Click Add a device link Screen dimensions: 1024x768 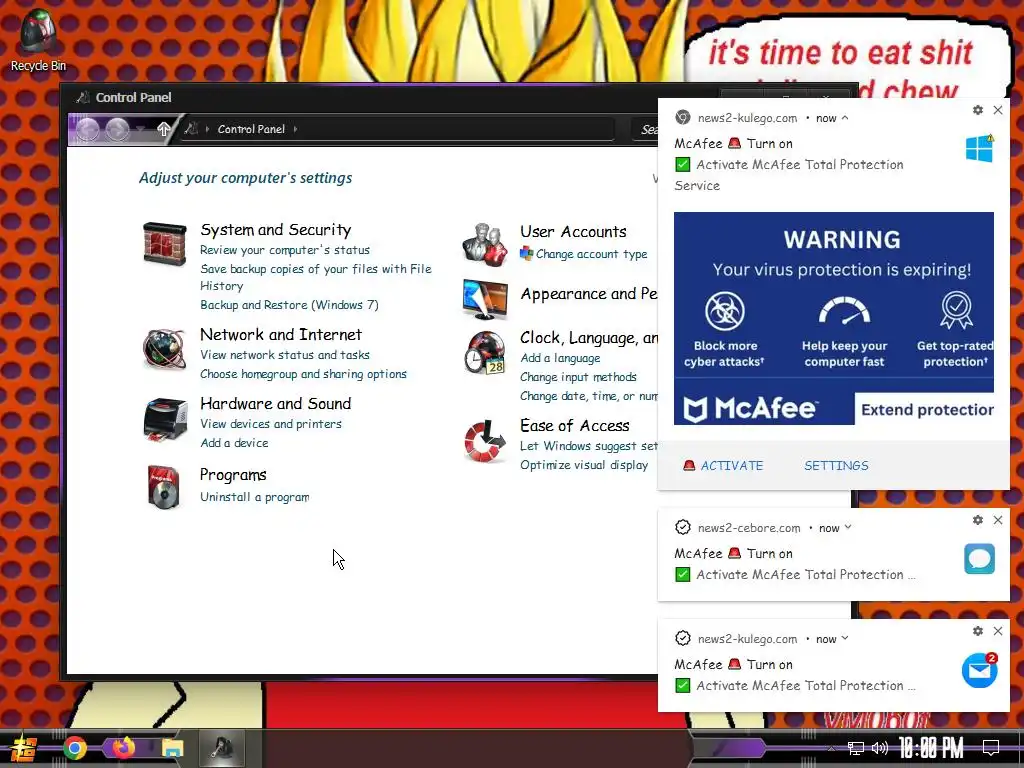coord(234,443)
